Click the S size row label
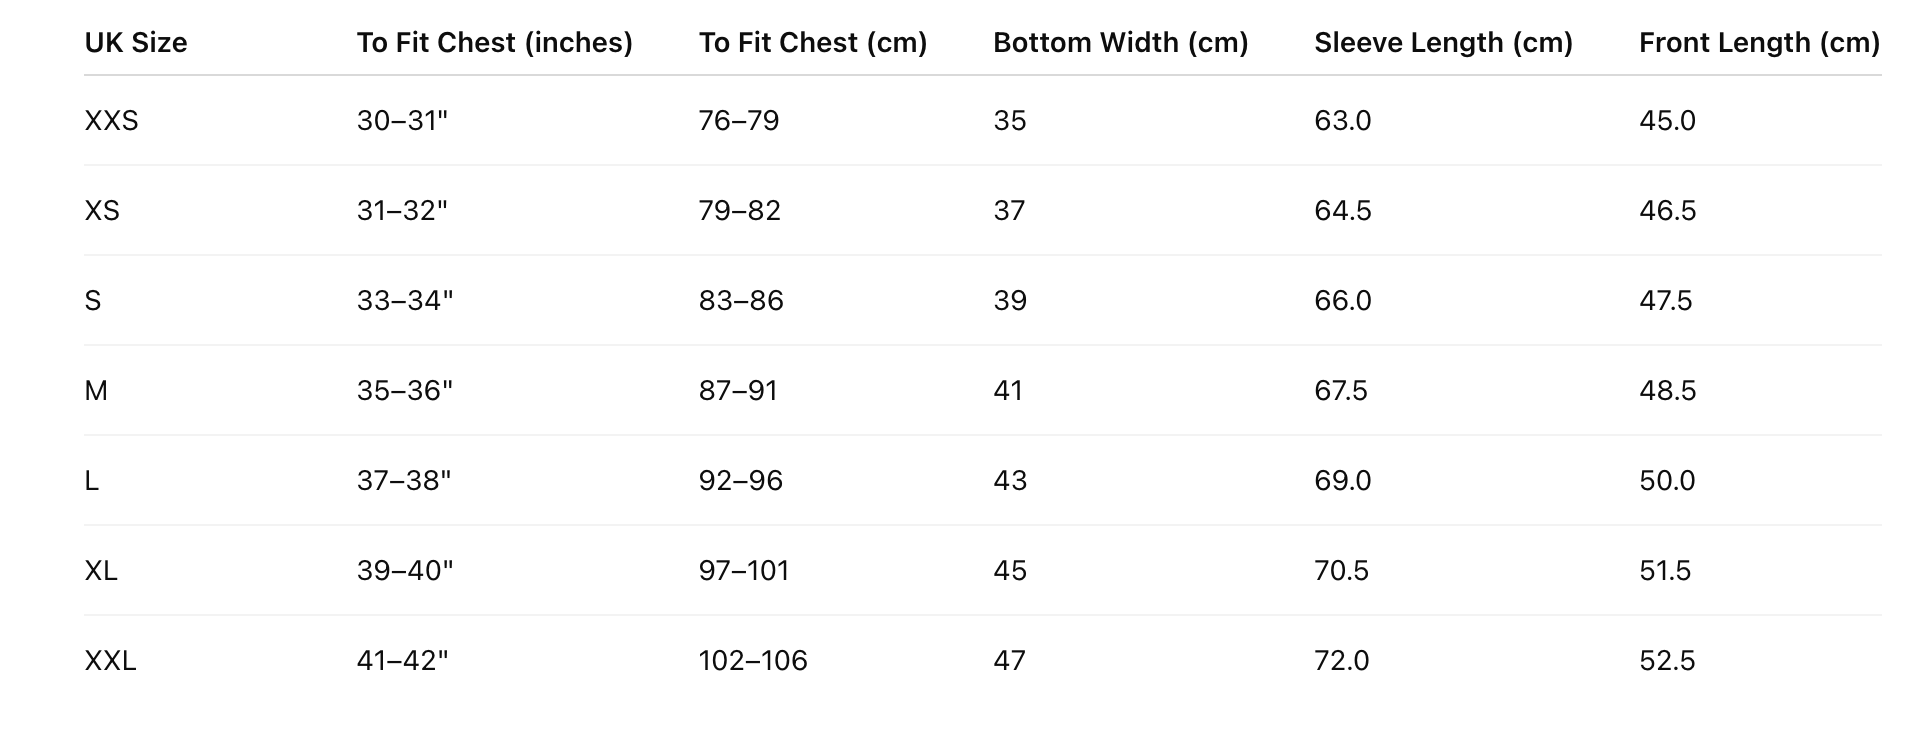Image resolution: width=1912 pixels, height=748 pixels. 93,301
